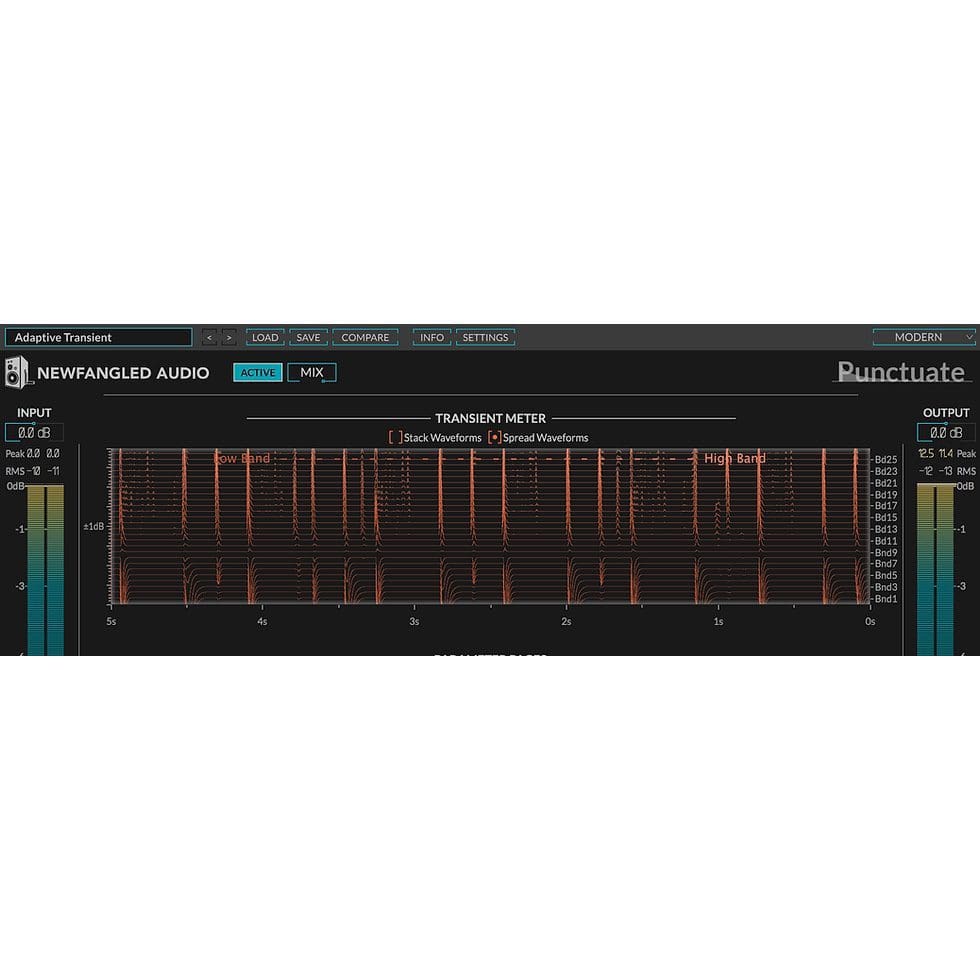Go to the next preset arrow
Image resolution: width=980 pixels, height=980 pixels.
(x=229, y=338)
